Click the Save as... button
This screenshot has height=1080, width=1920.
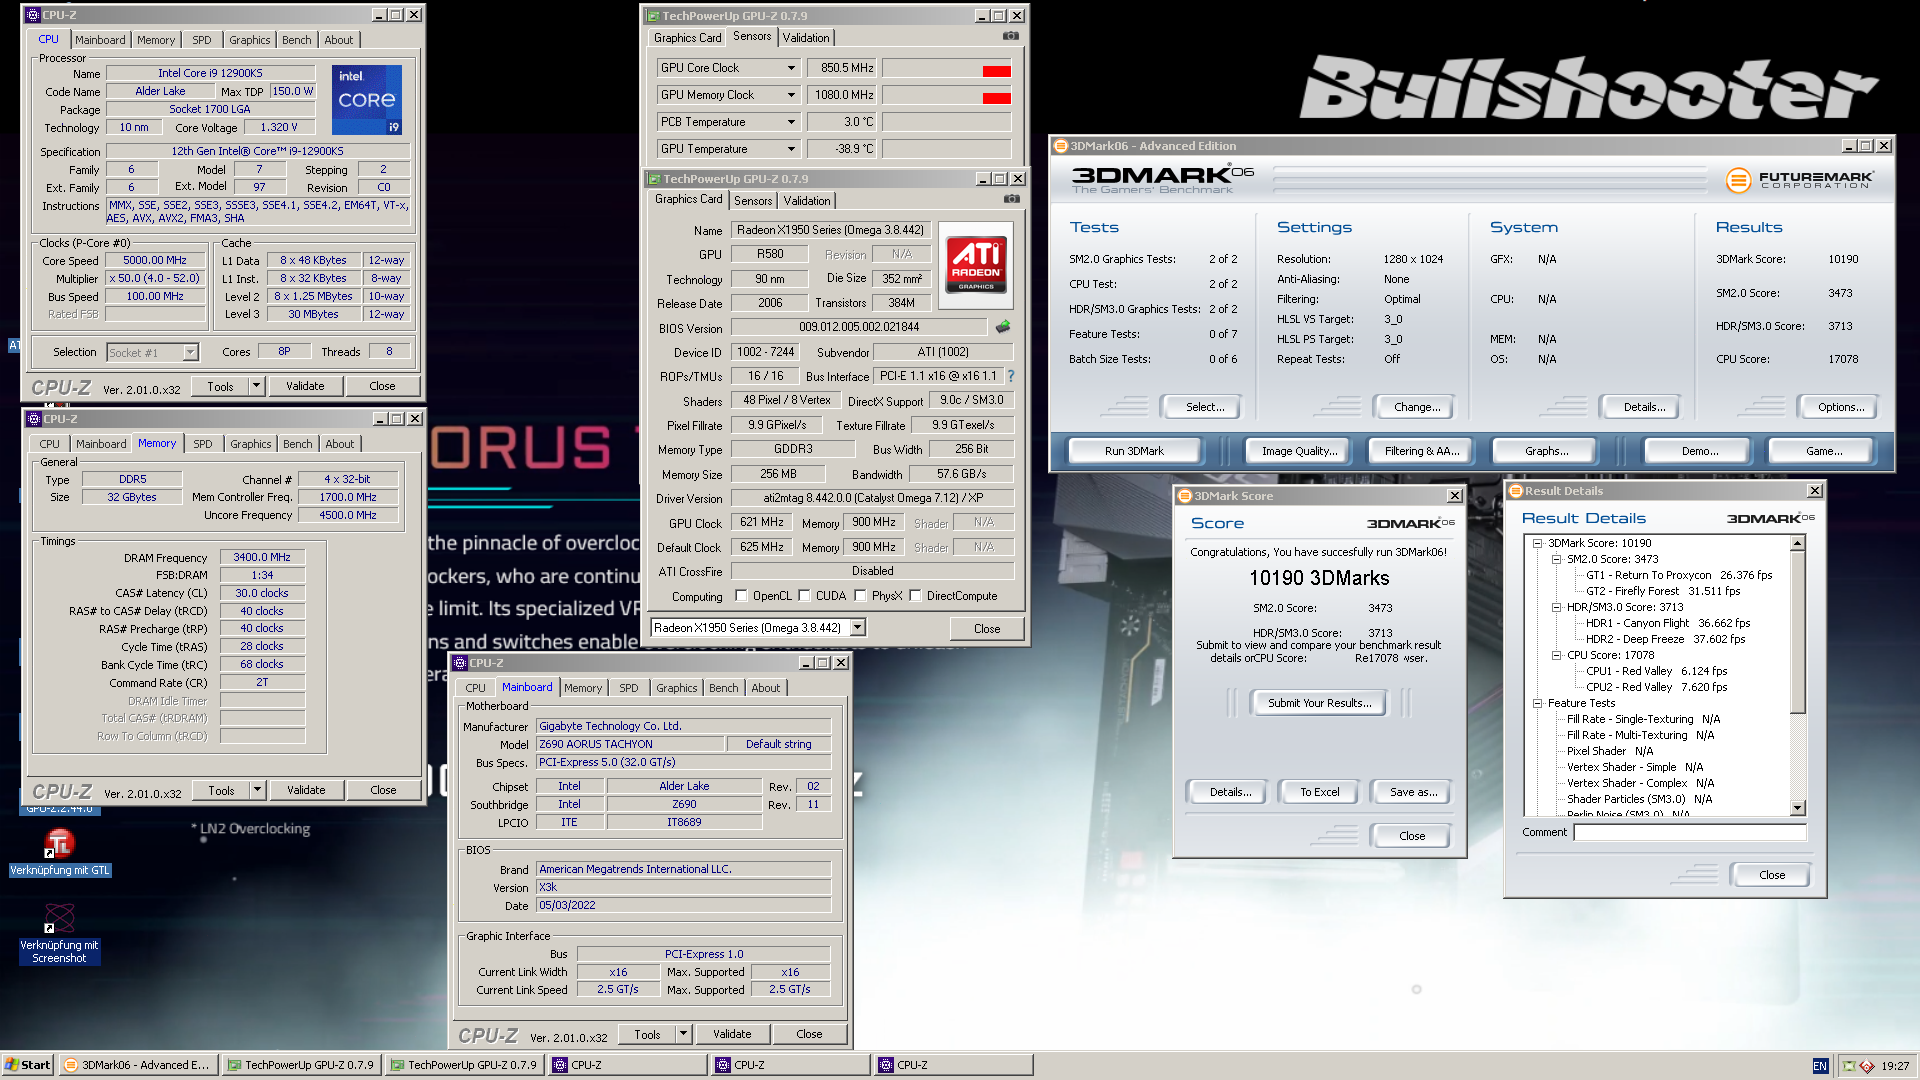1413,792
